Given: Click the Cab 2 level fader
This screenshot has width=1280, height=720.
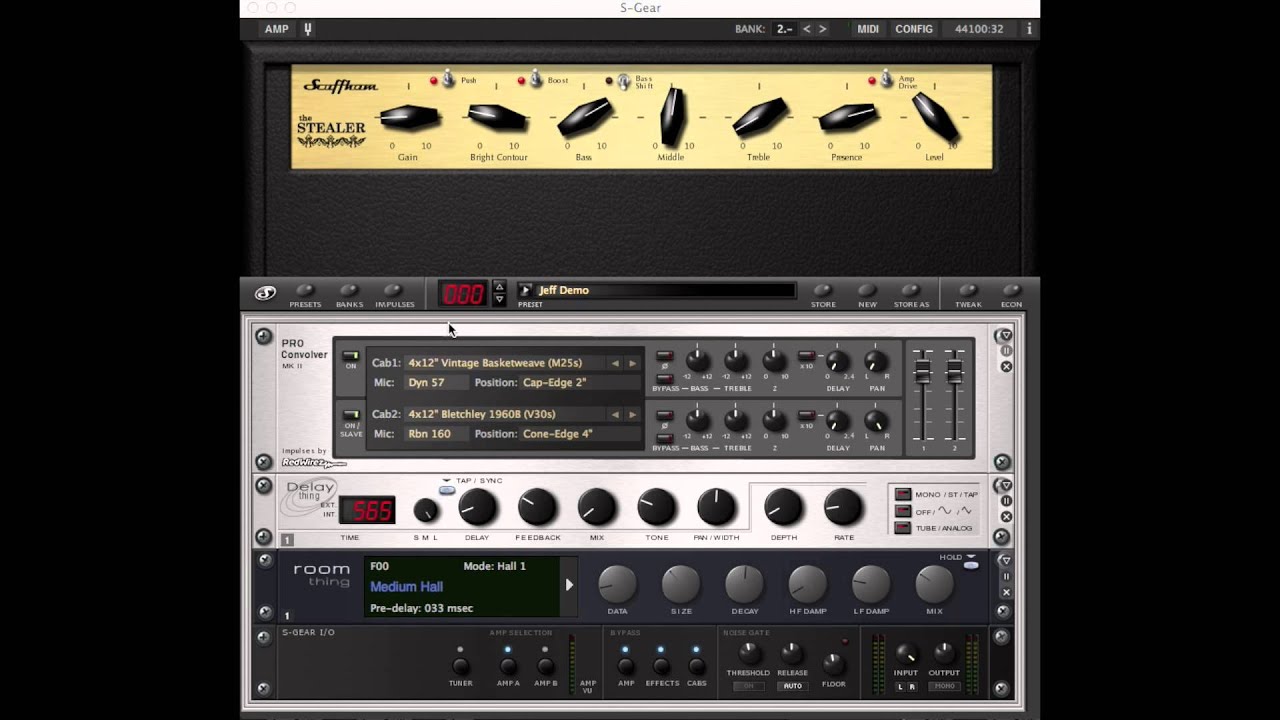Looking at the screenshot, I should point(955,372).
